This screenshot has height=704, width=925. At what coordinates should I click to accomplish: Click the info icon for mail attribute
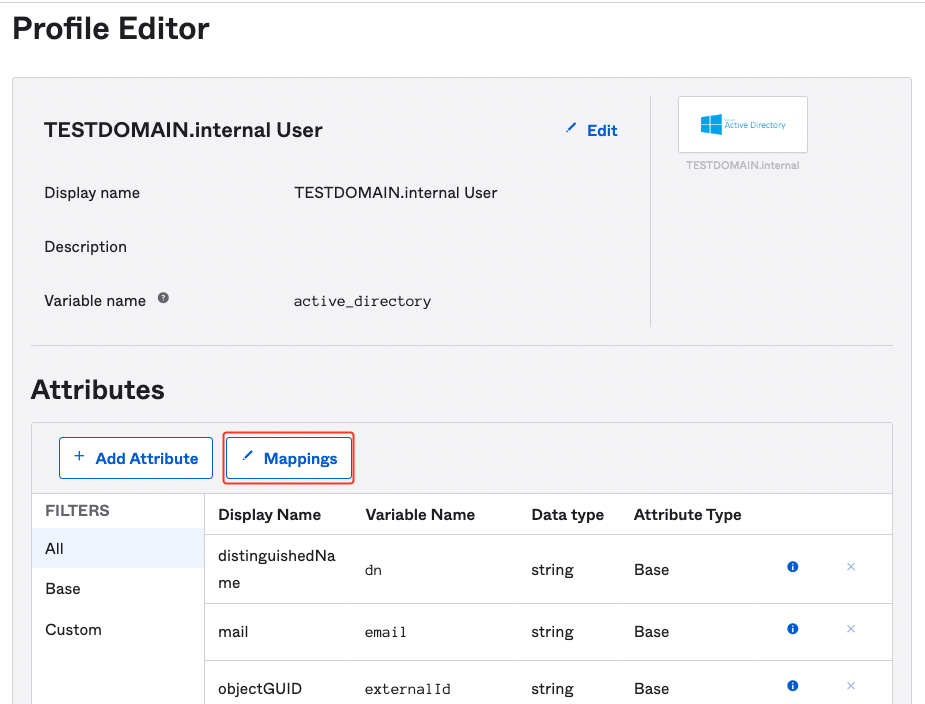tap(792, 629)
